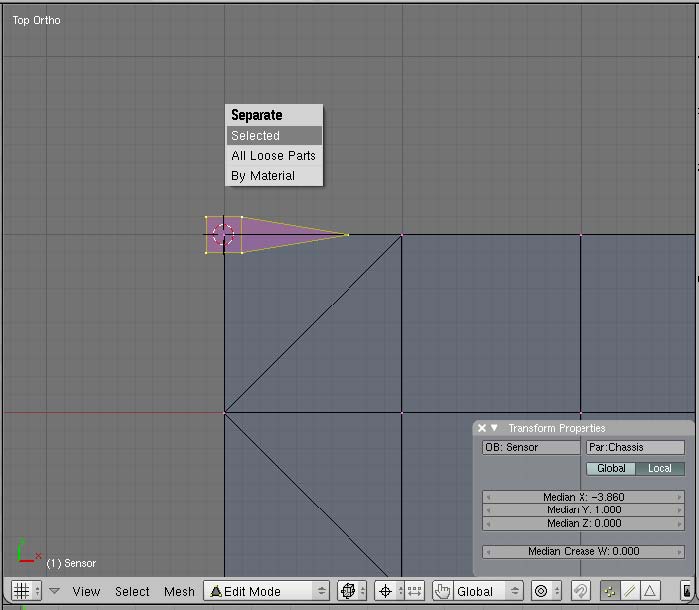Image resolution: width=699 pixels, height=610 pixels.
Task: Click the partially visible occlude geometry icon
Action: [x=687, y=591]
